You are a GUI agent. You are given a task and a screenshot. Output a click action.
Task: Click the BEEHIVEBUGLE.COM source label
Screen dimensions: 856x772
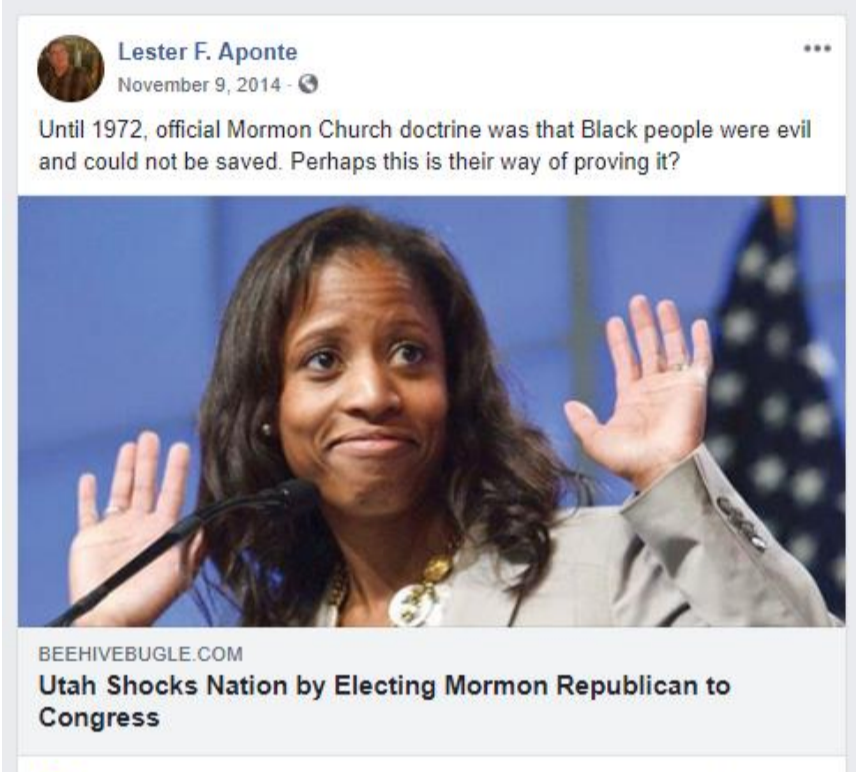pyautogui.click(x=141, y=654)
